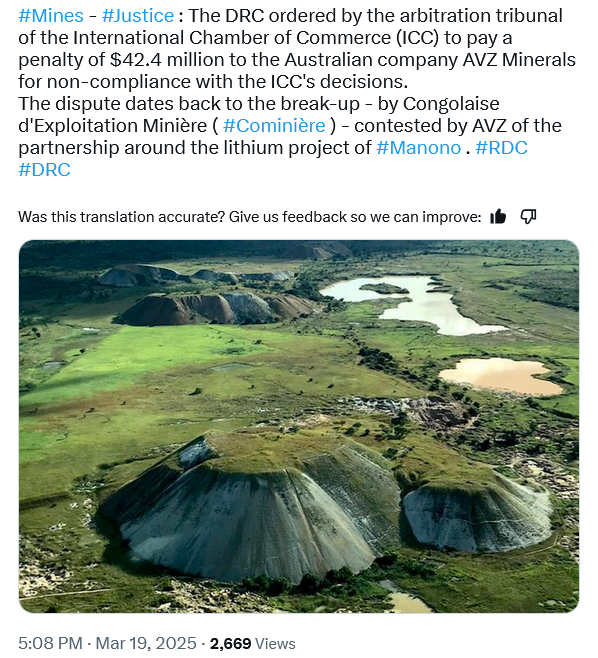598x658 pixels.
Task: Click the brown pond in the photo
Action: [501, 376]
